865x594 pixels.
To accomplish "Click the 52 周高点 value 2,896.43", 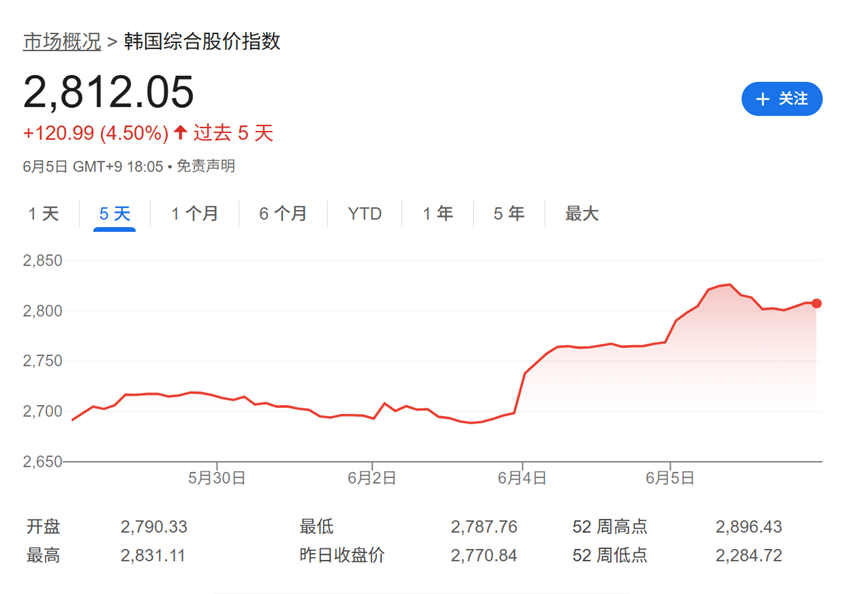I will coord(749,527).
